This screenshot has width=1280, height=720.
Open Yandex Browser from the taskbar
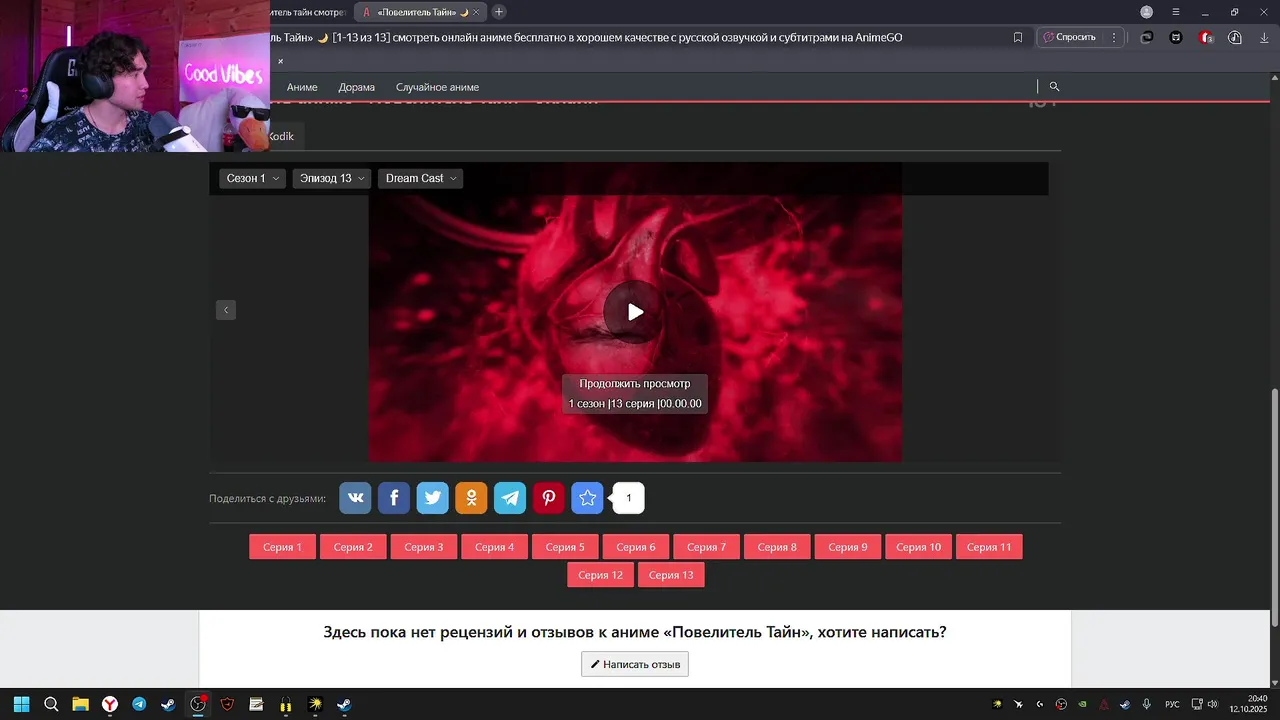[110, 704]
